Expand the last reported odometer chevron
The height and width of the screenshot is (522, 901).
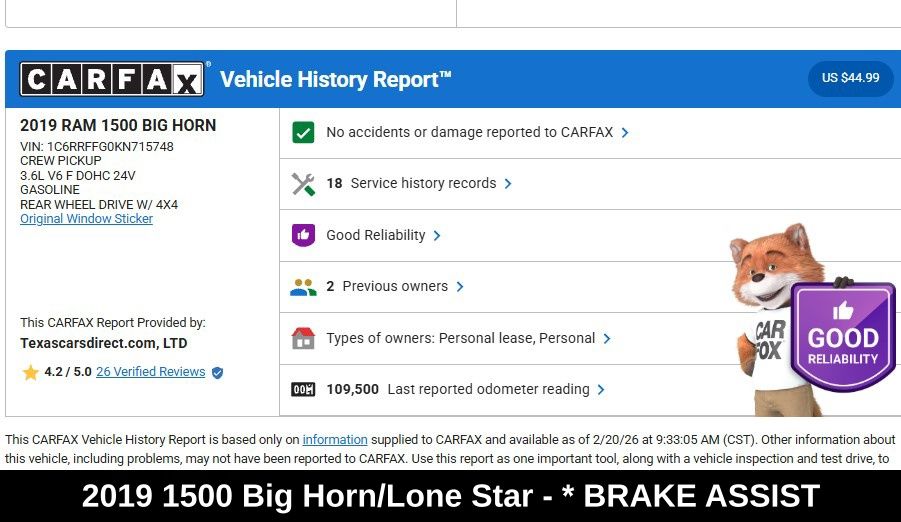tap(601, 390)
